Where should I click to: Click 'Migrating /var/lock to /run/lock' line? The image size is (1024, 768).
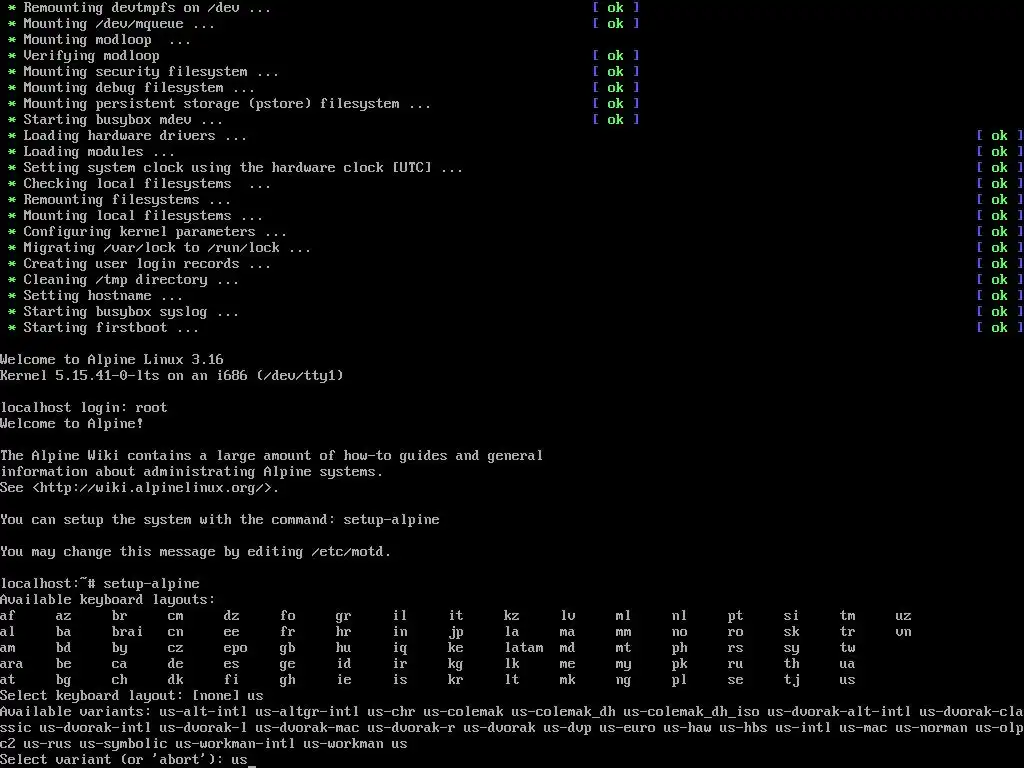click(x=167, y=248)
